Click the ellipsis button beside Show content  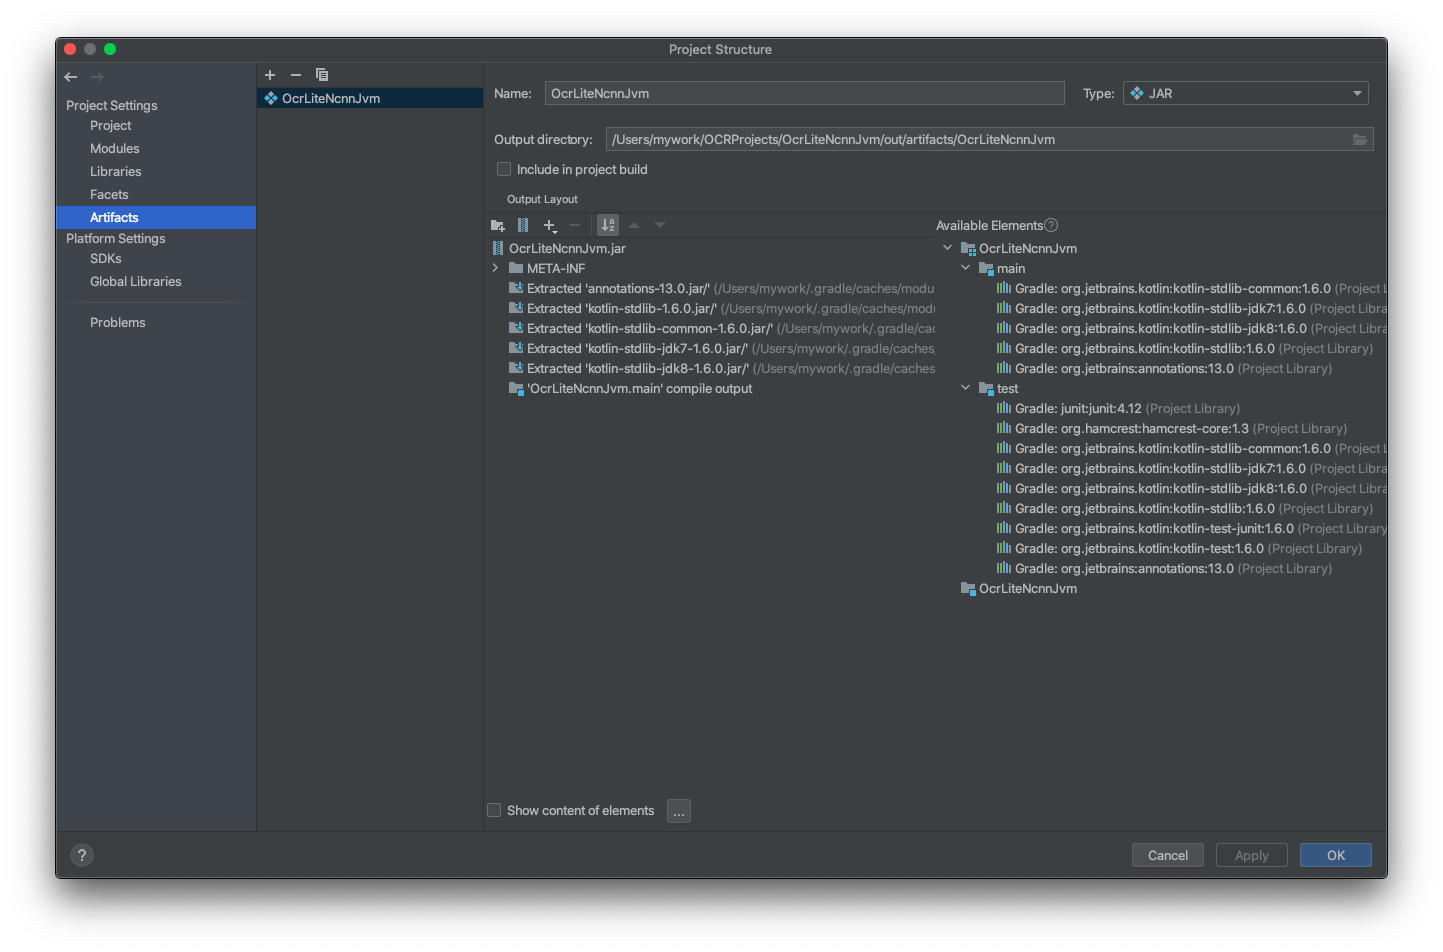point(679,812)
